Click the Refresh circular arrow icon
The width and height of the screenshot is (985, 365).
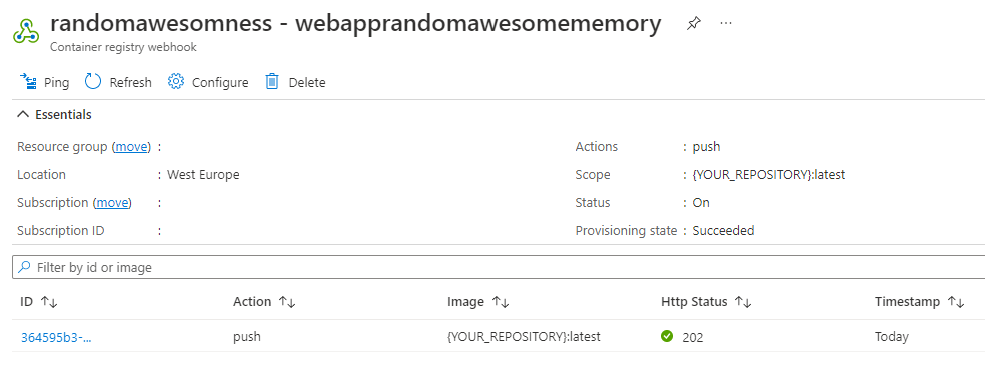[x=93, y=82]
